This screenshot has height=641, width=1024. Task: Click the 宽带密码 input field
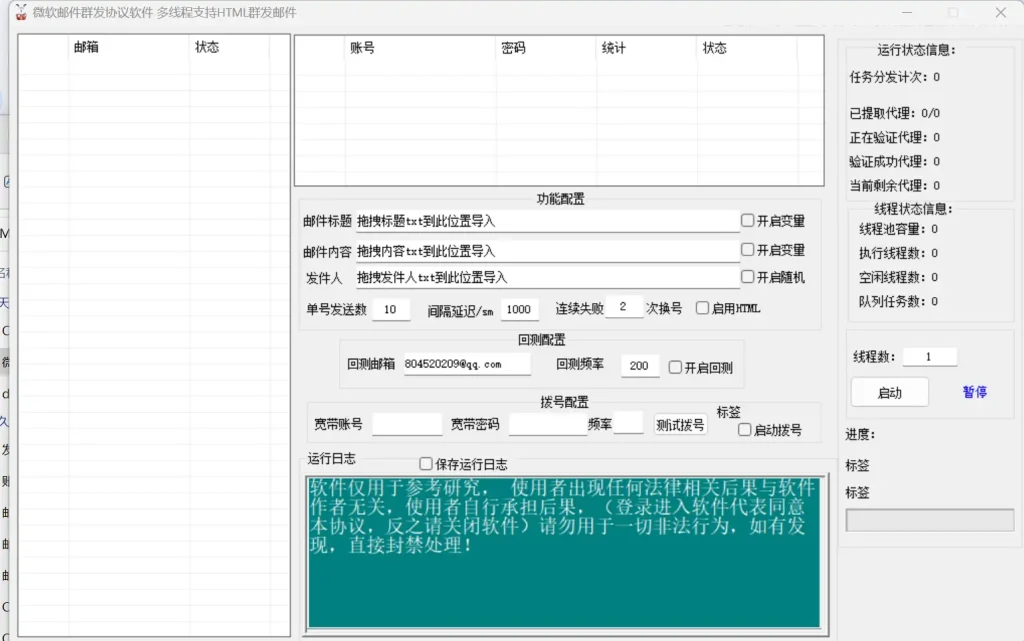click(548, 424)
